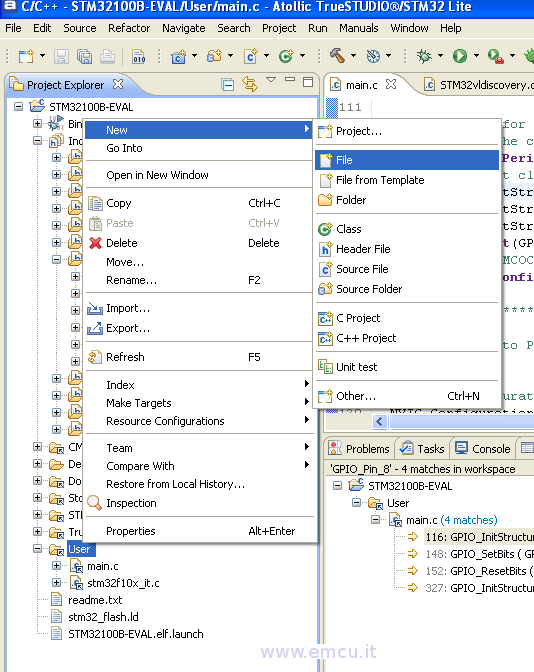Viewport: 534px width, 672px height.
Task: Click the Debug bug icon
Action: pos(424,56)
